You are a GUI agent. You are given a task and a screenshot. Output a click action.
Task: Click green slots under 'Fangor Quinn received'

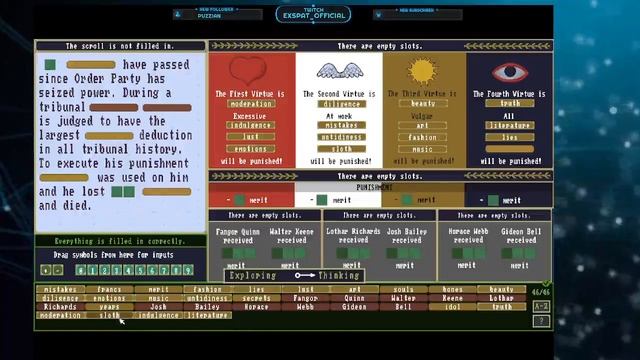[239, 253]
